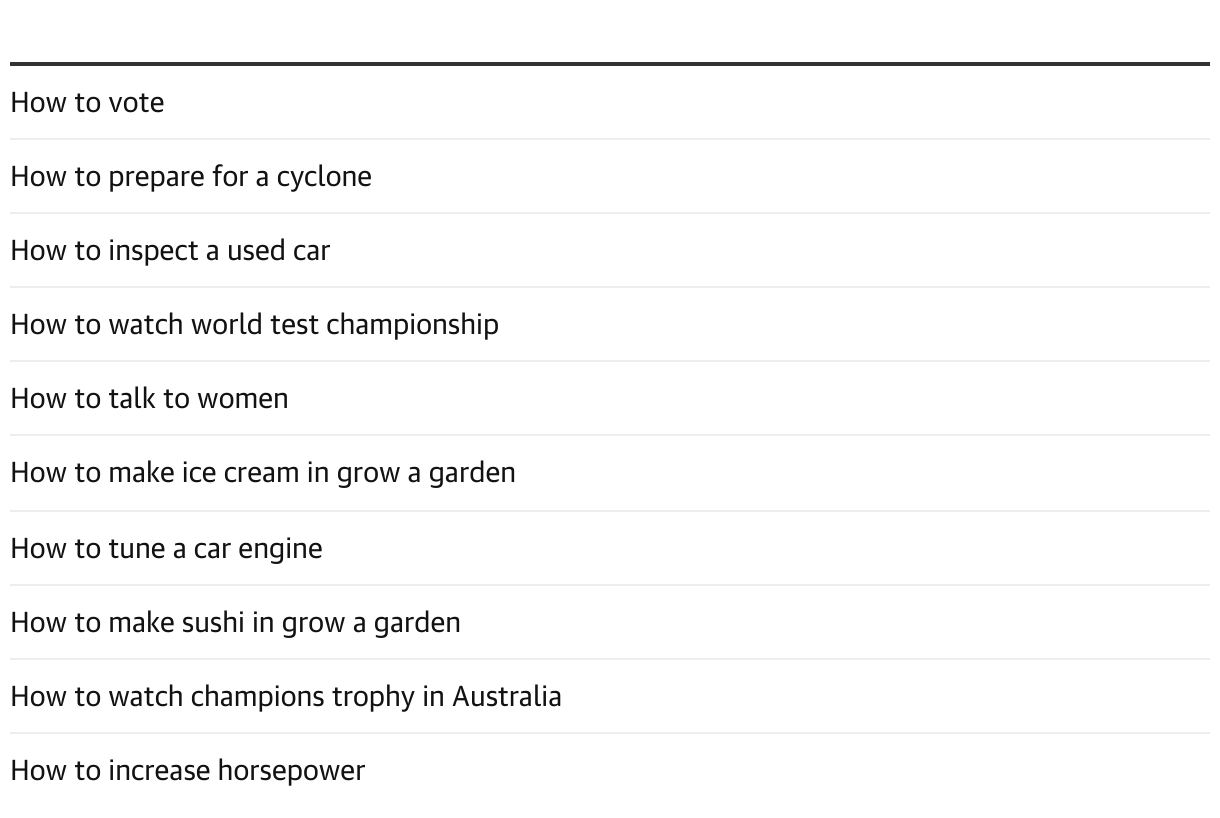Viewport: 1220px width, 818px height.
Task: Choose the used car inspection entry
Action: click(170, 251)
